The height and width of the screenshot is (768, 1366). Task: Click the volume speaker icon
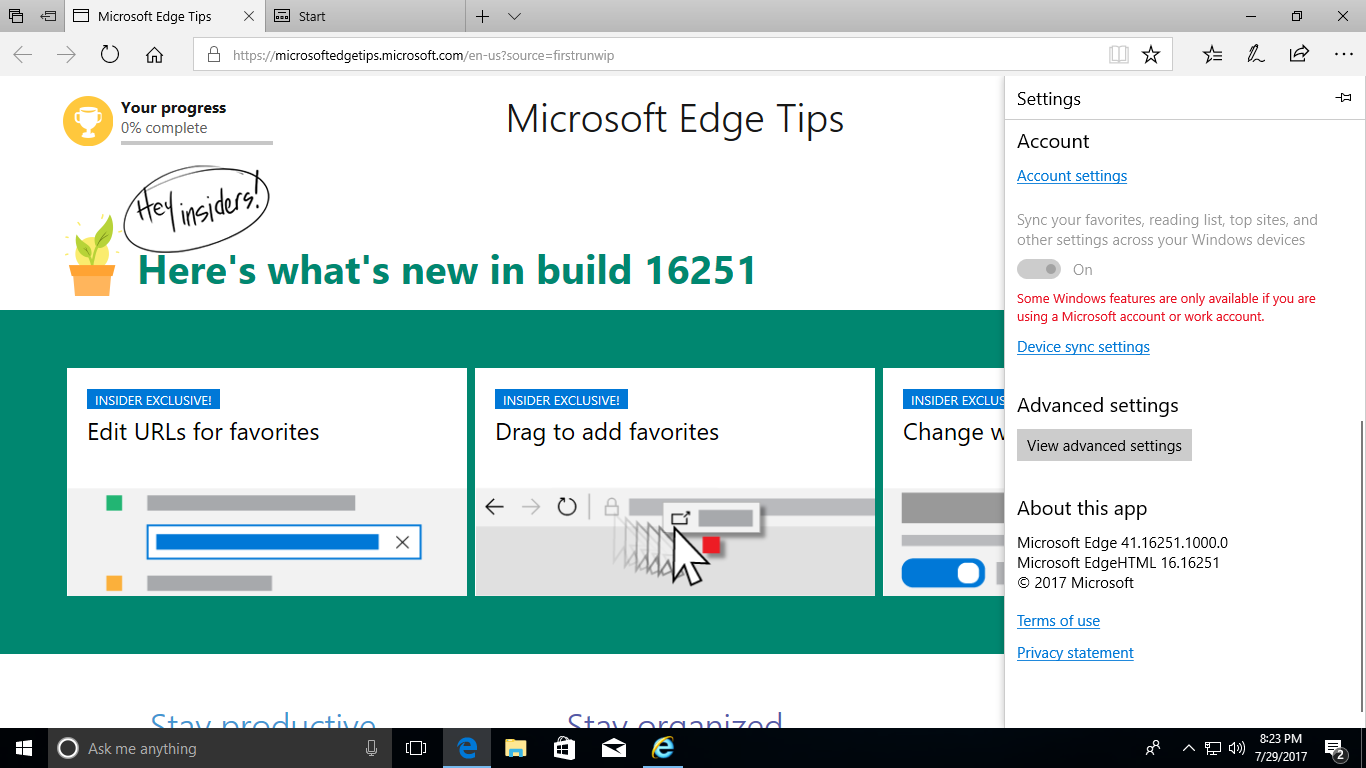(x=1237, y=748)
